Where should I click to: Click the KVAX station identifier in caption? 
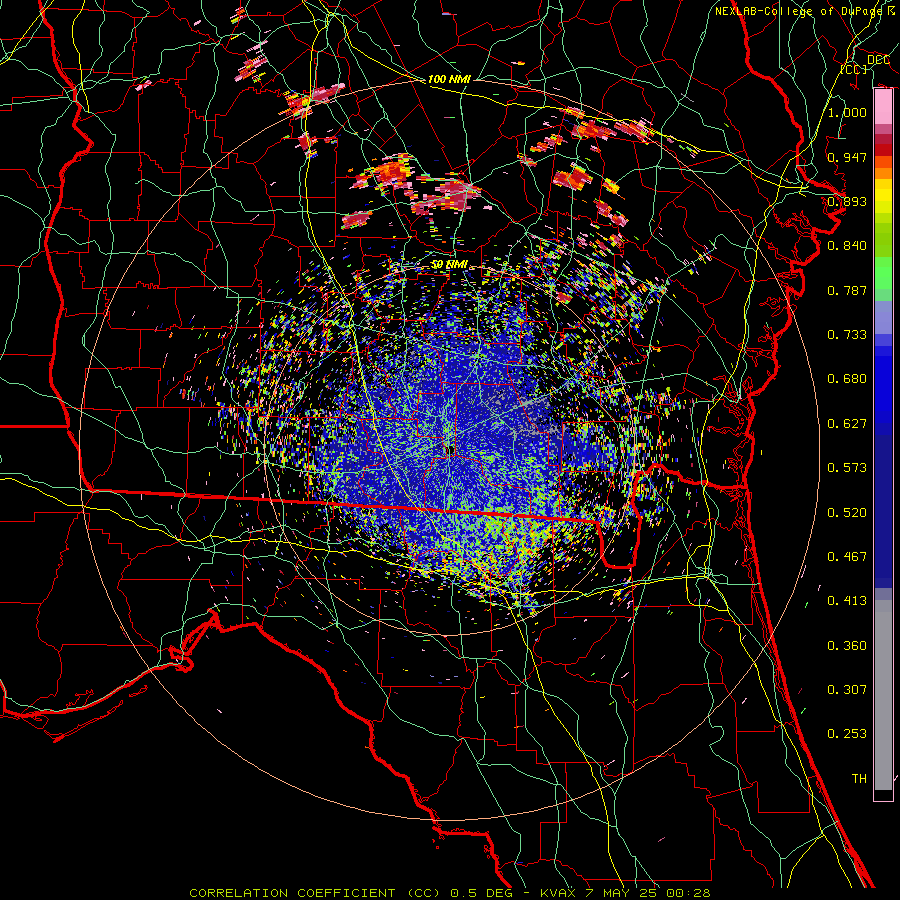pyautogui.click(x=558, y=893)
